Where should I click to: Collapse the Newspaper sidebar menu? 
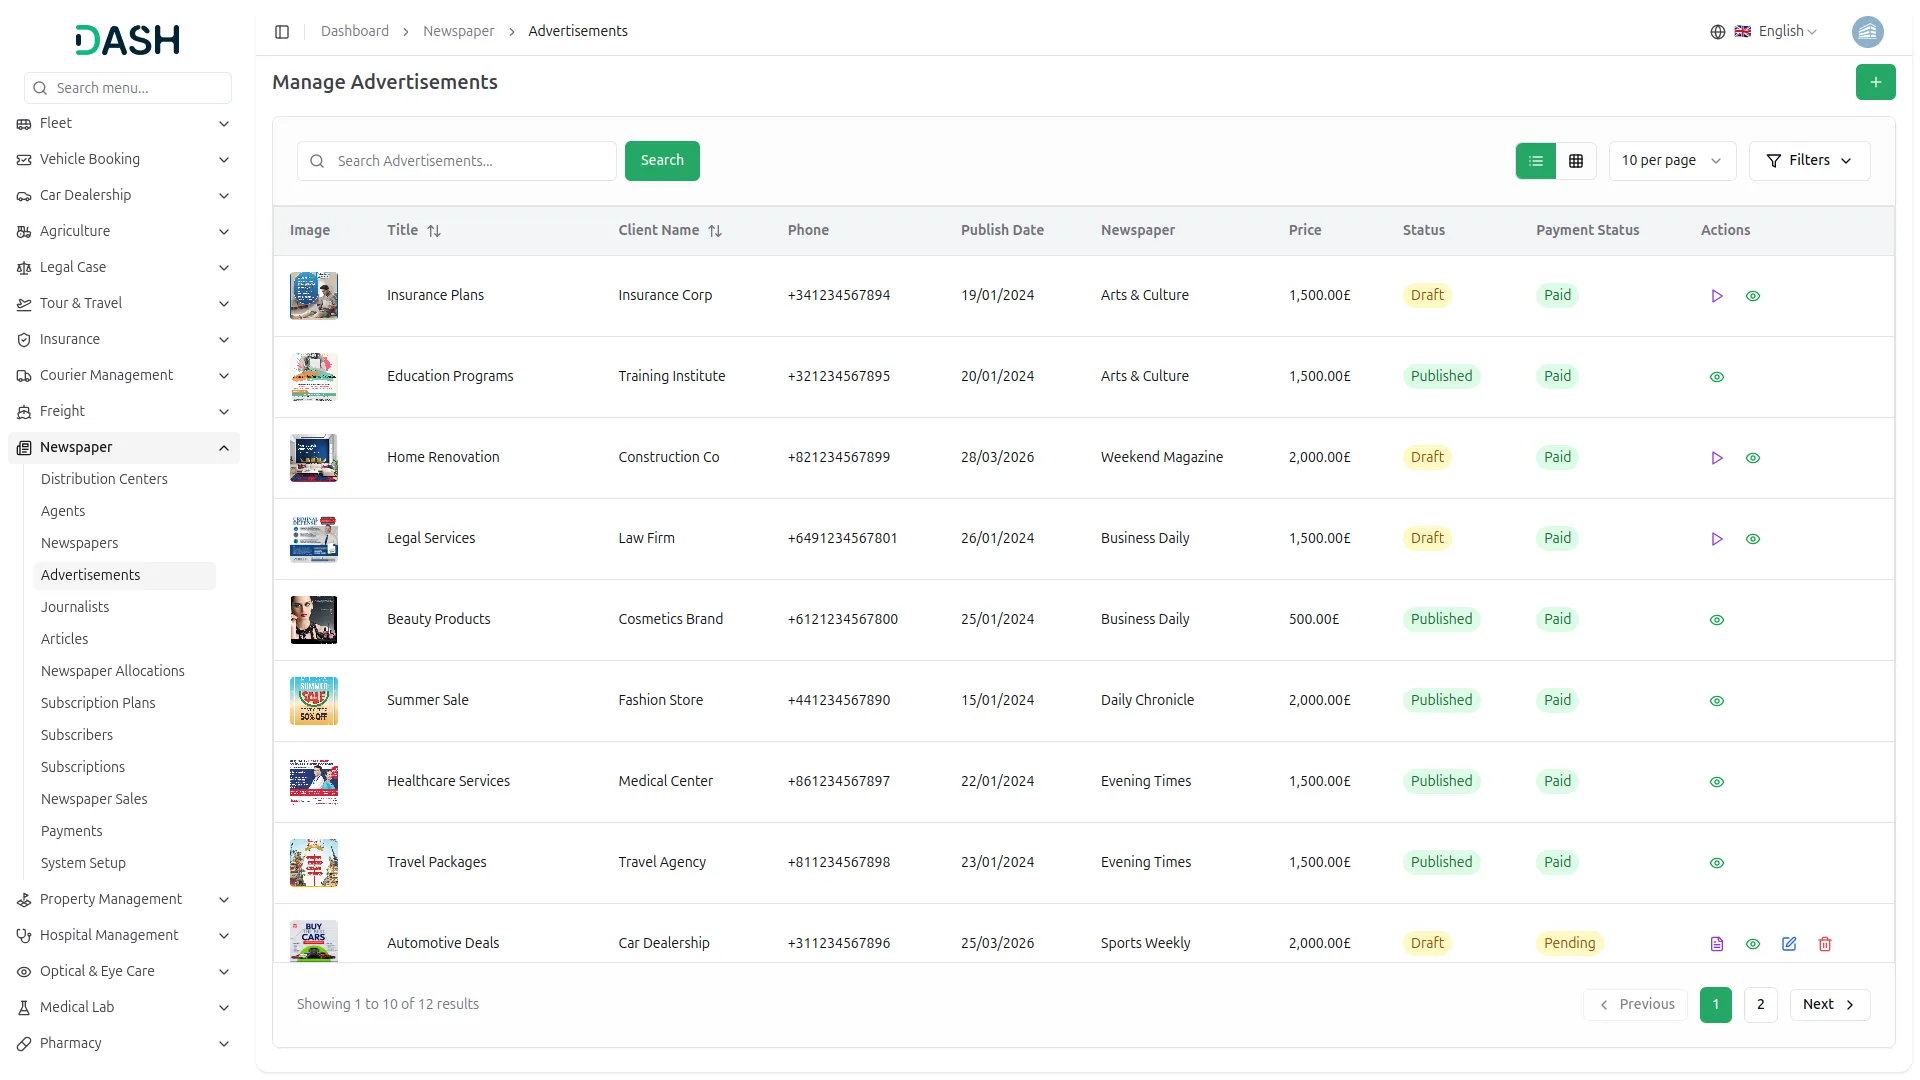(224, 448)
